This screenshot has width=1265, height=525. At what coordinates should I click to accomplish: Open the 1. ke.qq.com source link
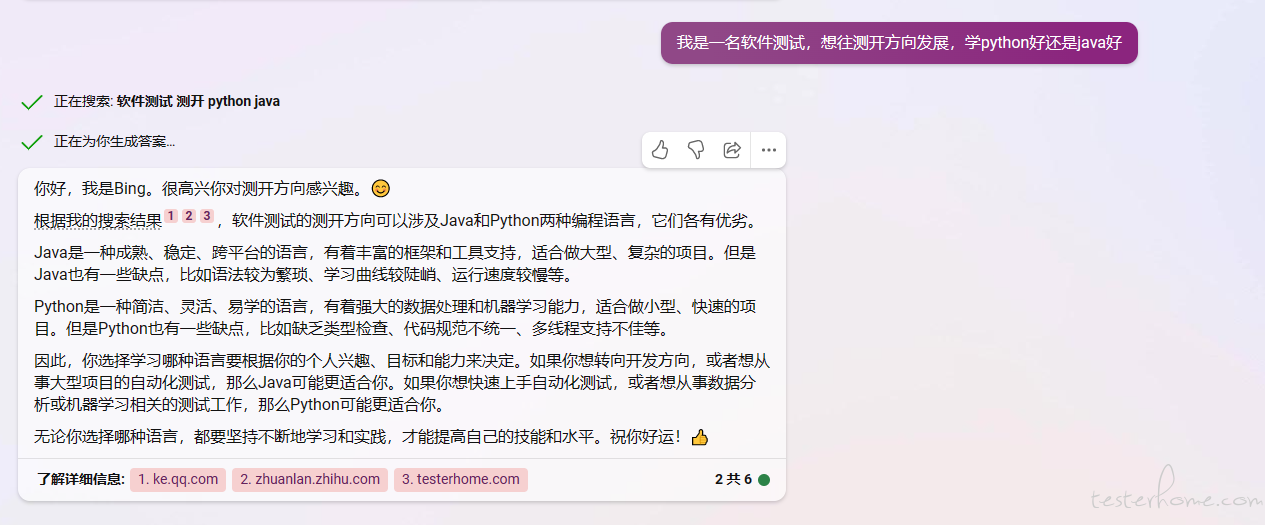pos(178,479)
